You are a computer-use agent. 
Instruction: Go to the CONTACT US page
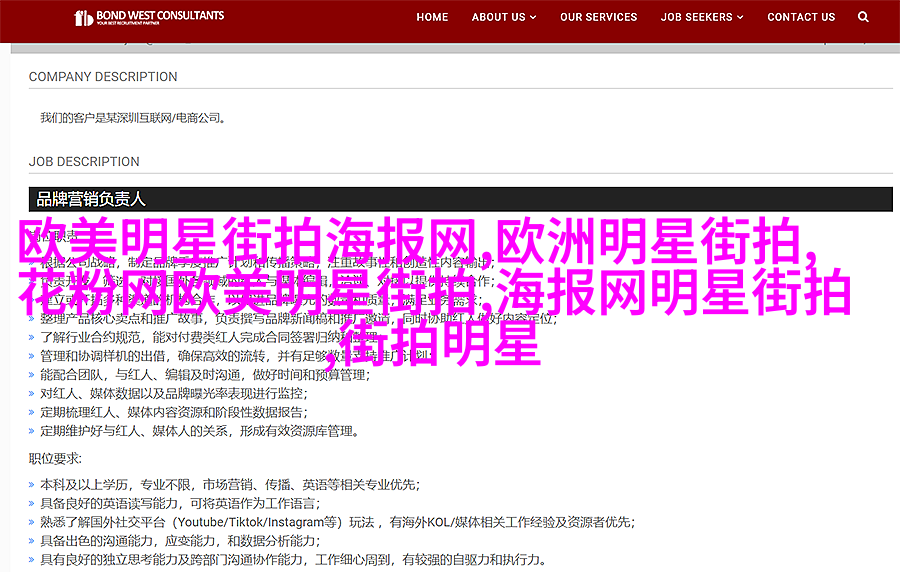[x=801, y=17]
